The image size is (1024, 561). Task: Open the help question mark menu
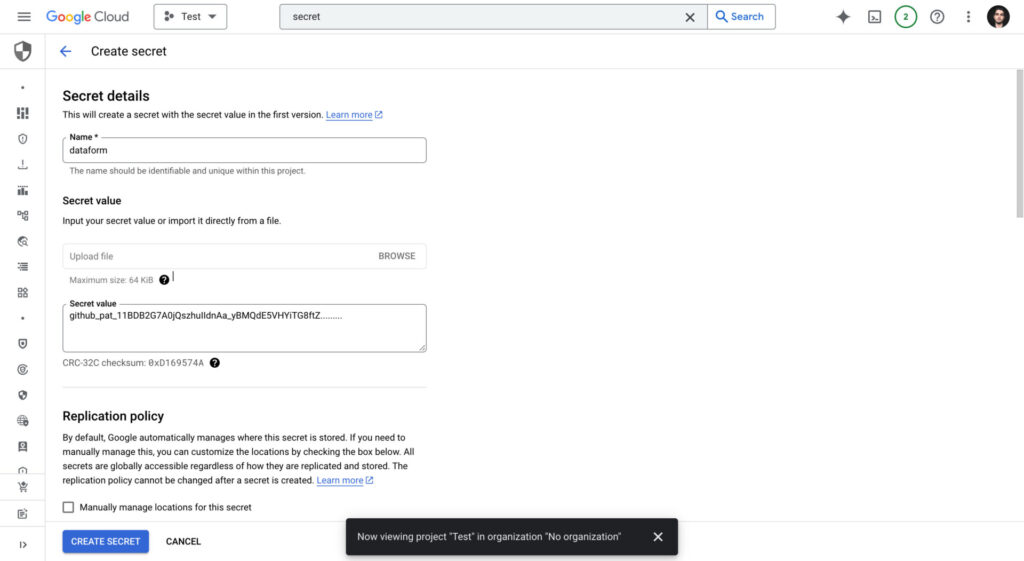pos(937,17)
